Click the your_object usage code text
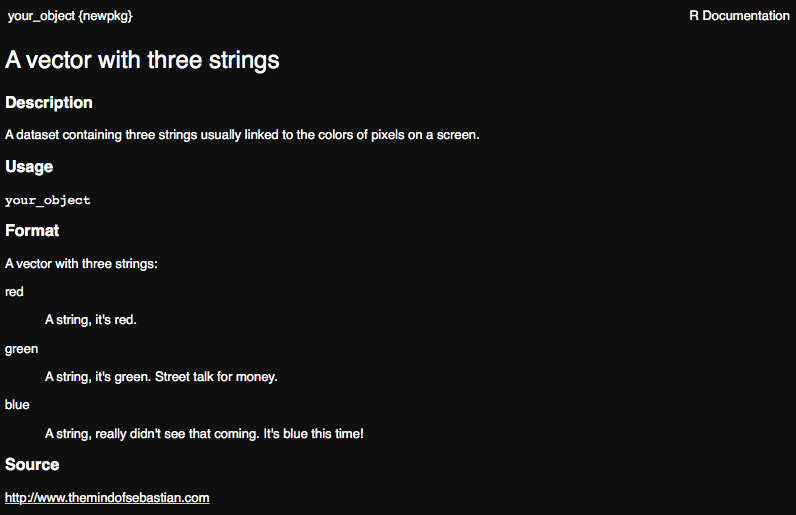This screenshot has height=515, width=796. 48,200
